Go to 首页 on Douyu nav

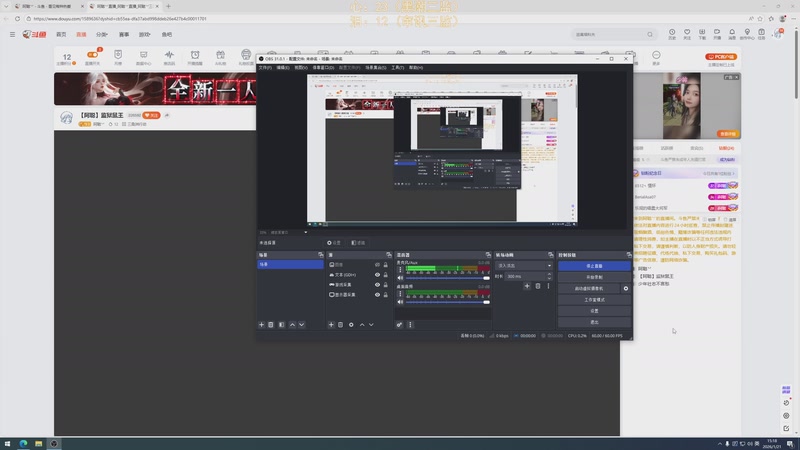(61, 34)
